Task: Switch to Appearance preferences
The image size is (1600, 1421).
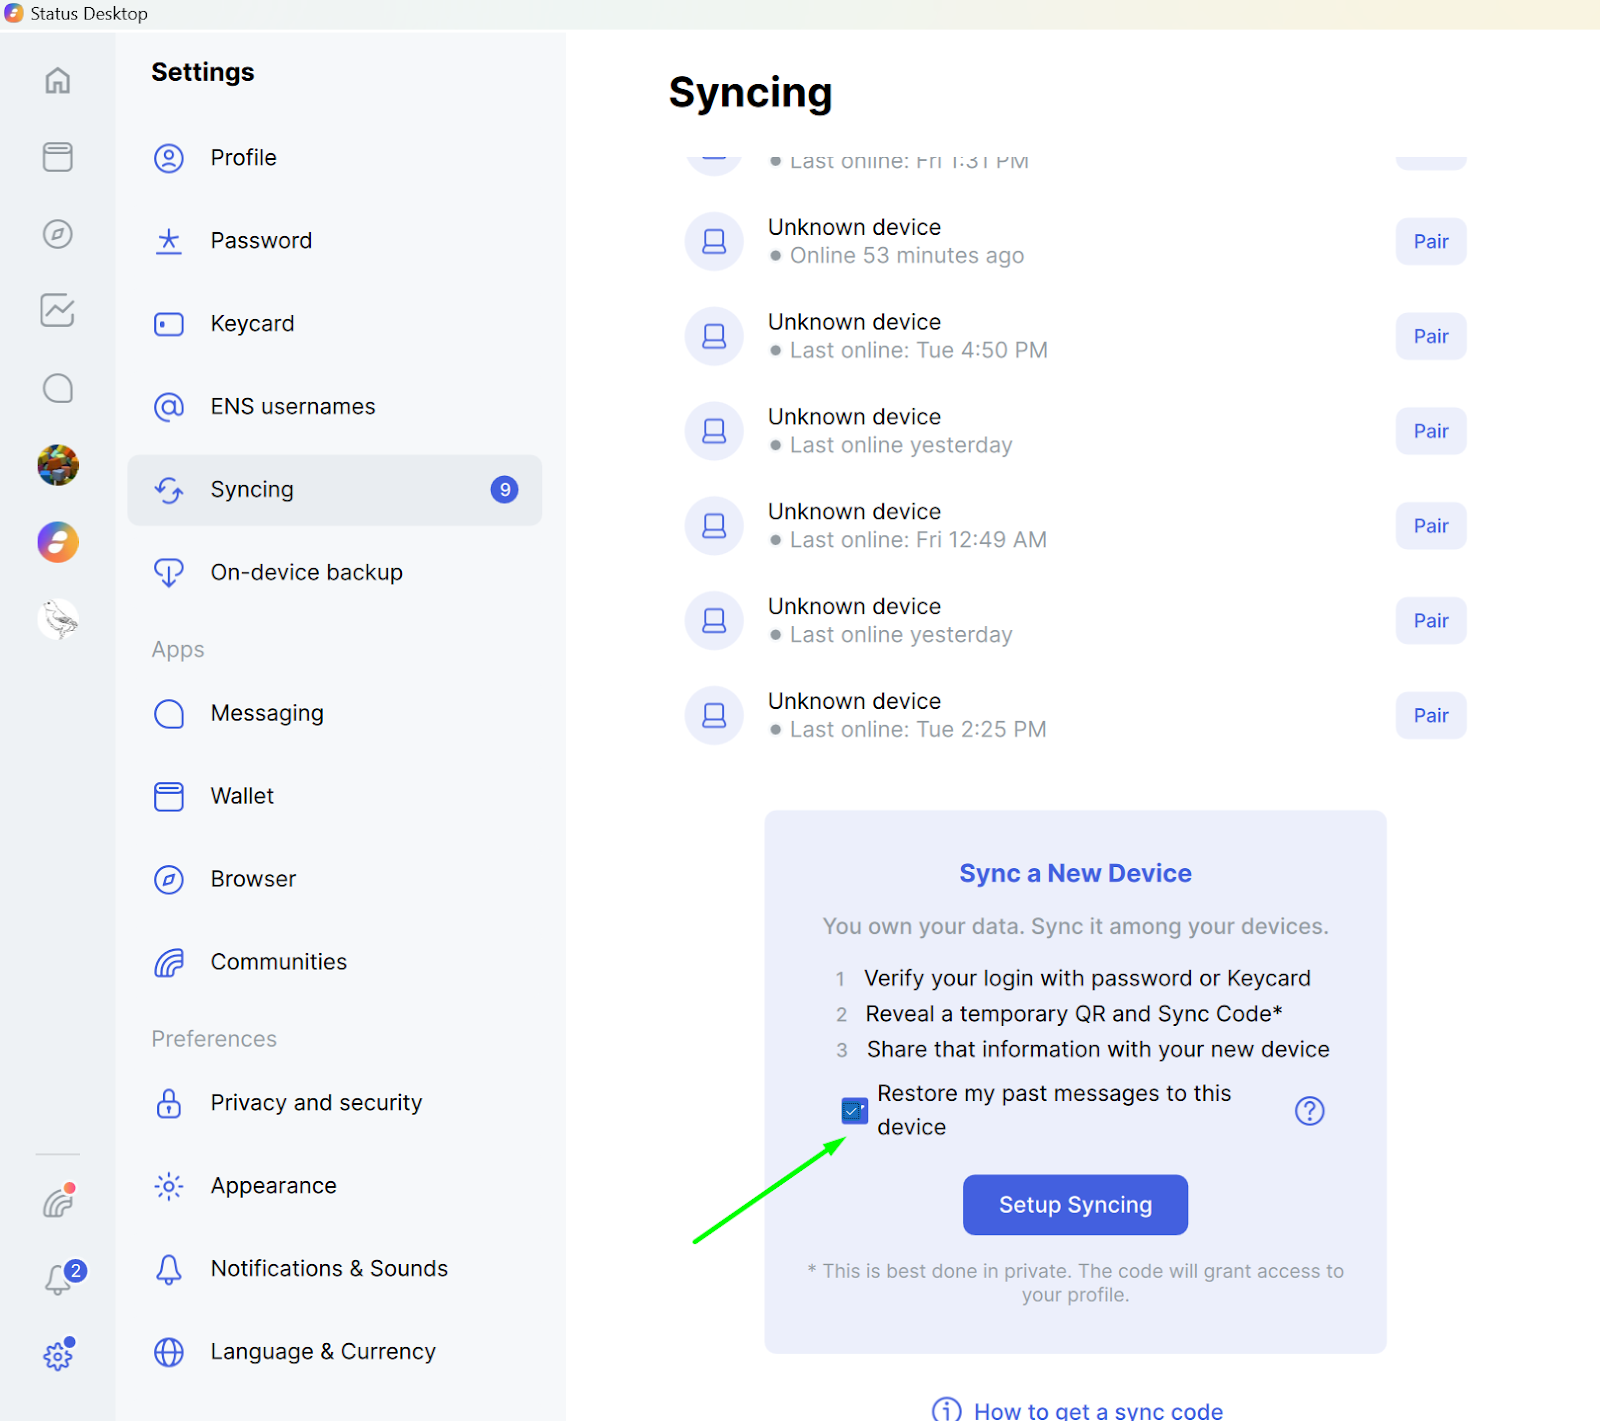Action: coord(273,1186)
